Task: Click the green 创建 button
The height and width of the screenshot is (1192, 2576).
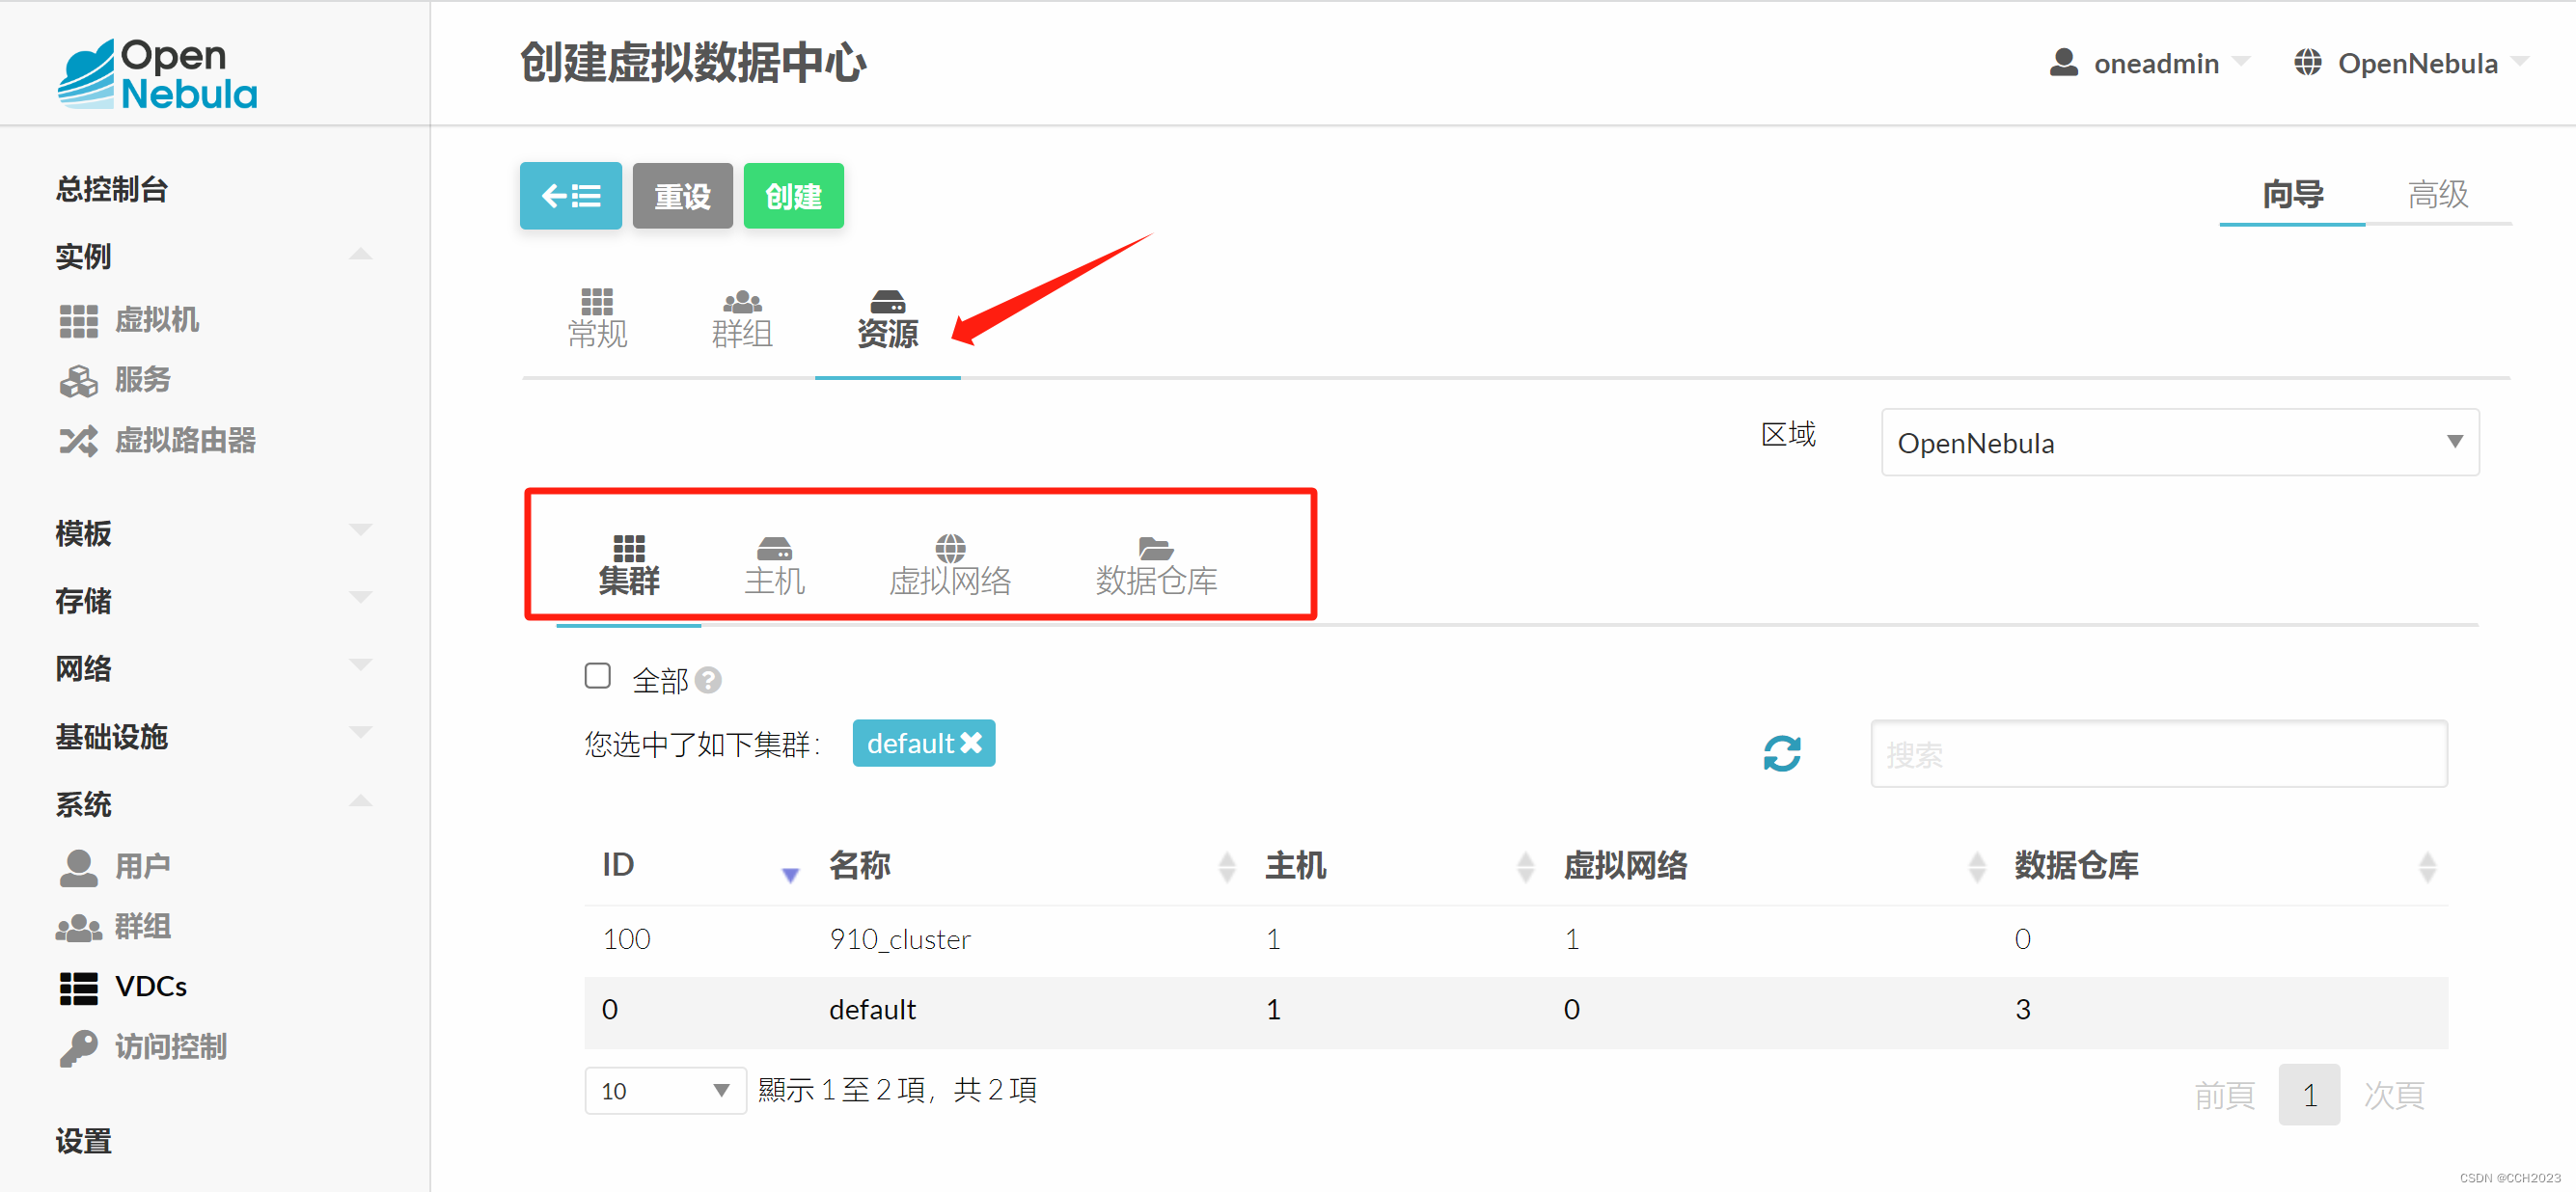Action: (x=793, y=196)
